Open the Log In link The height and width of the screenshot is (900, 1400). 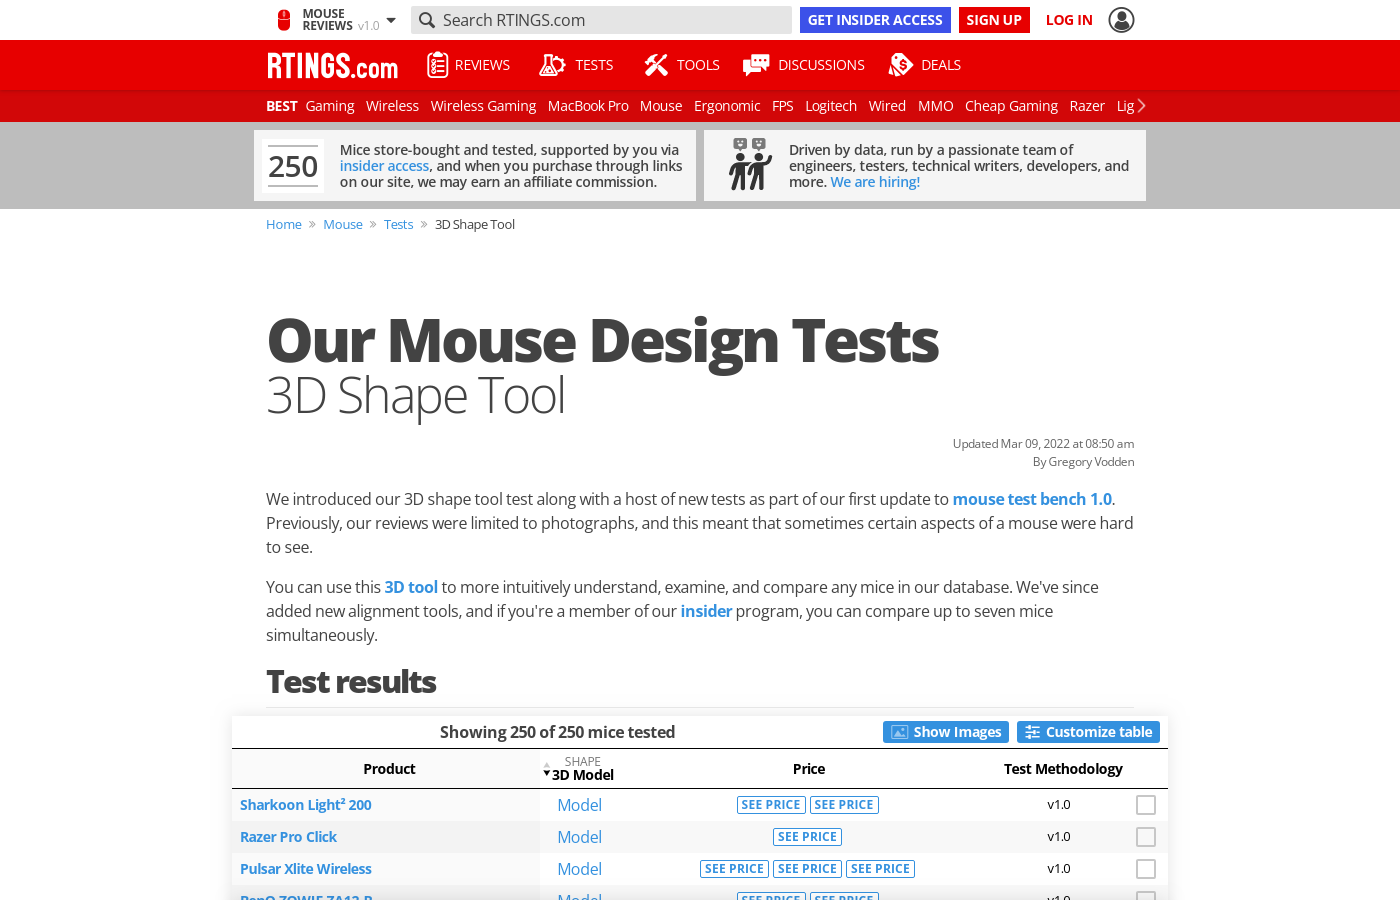click(x=1069, y=20)
